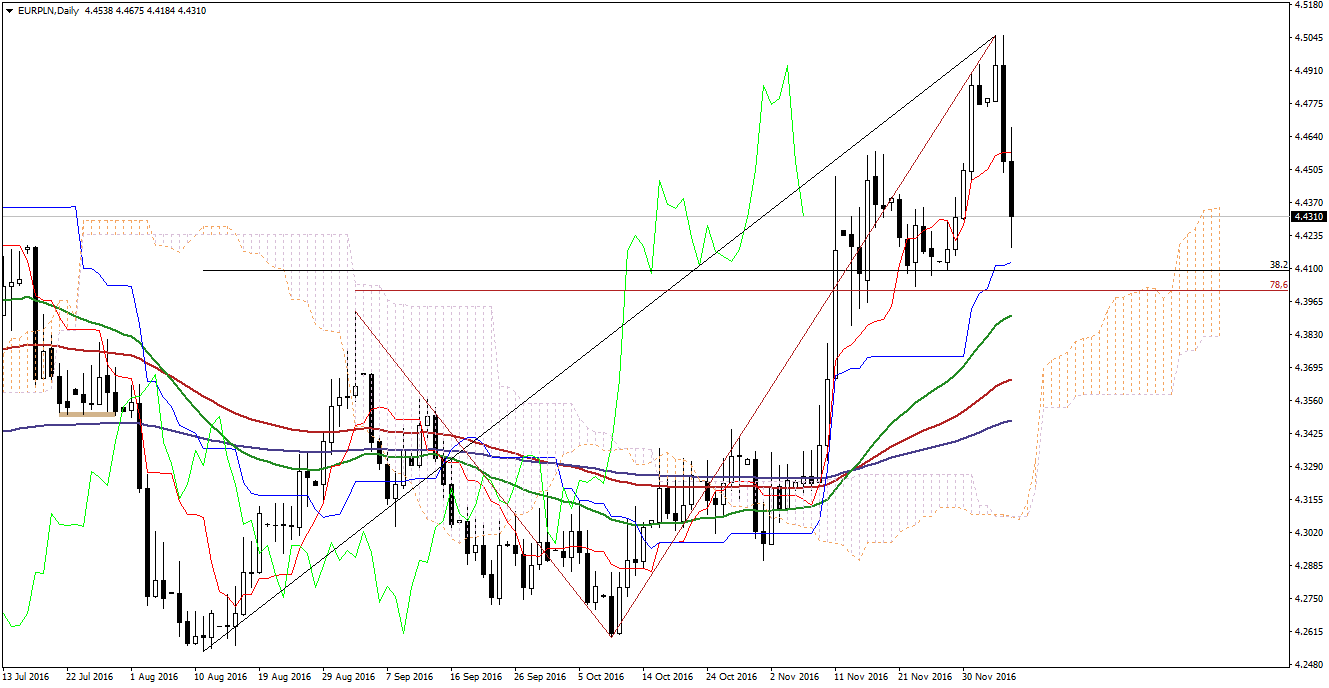Image resolution: width=1329 pixels, height=688 pixels.
Task: Click the 21 Nov 2016 date label
Action: (x=923, y=677)
